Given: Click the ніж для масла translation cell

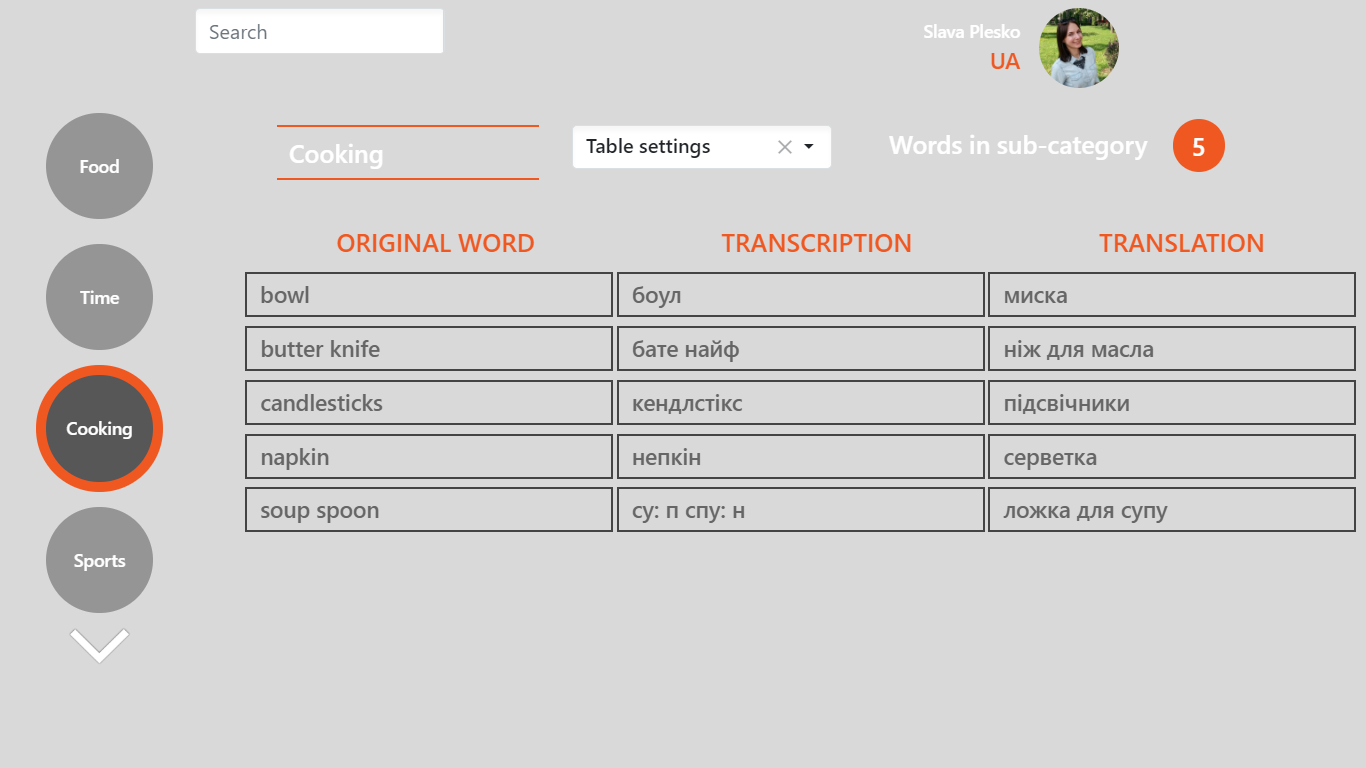Looking at the screenshot, I should 1172,349.
